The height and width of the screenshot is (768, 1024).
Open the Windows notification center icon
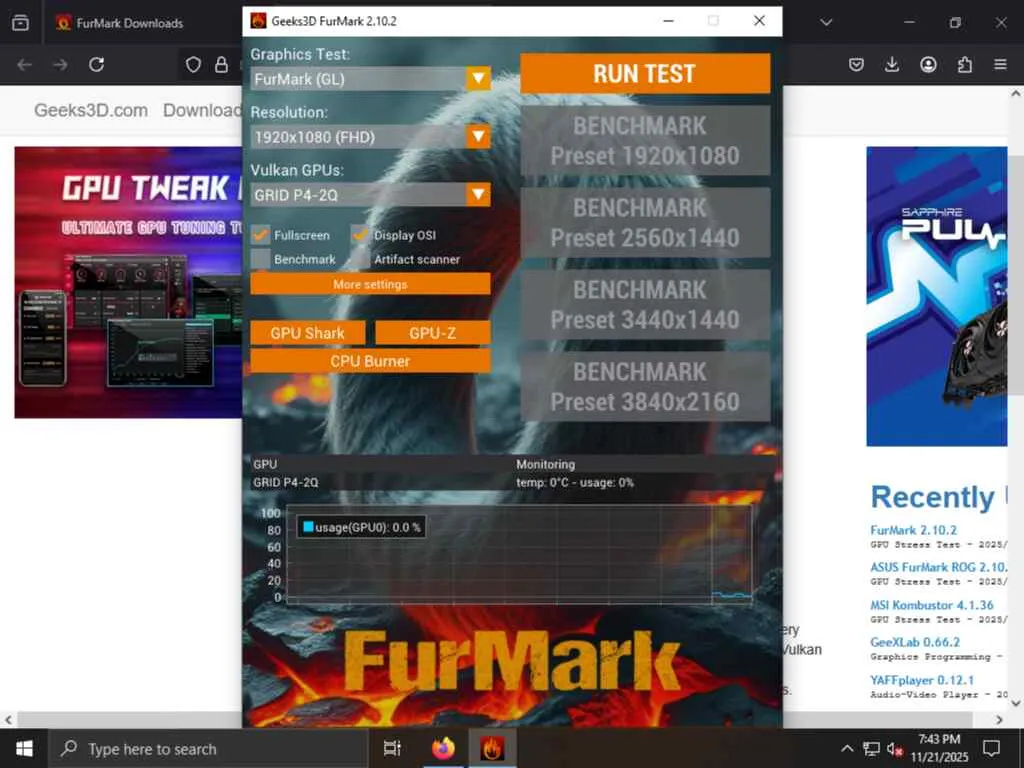991,748
